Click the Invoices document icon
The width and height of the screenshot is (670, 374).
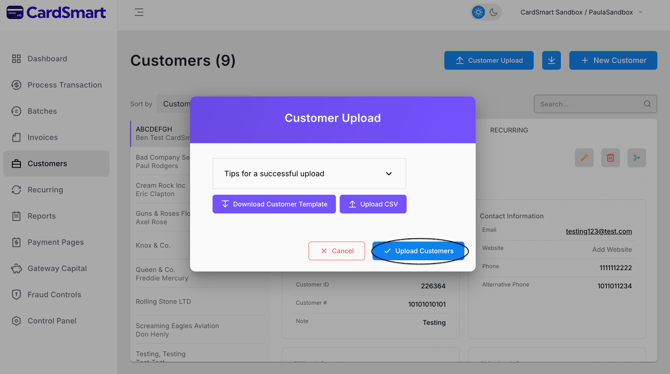point(16,137)
